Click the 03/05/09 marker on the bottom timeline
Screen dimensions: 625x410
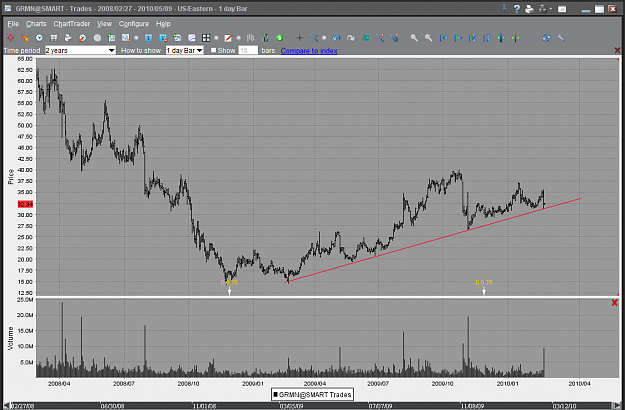[x=291, y=406]
